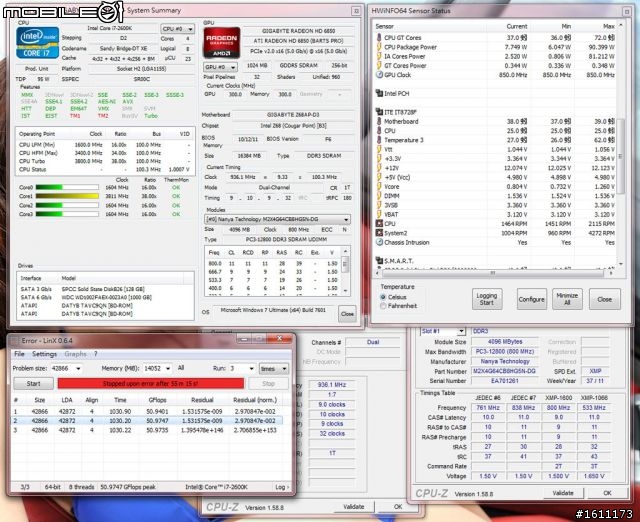640x522 pixels.
Task: Select the SPCC Solid State Disk row
Action: [104, 289]
